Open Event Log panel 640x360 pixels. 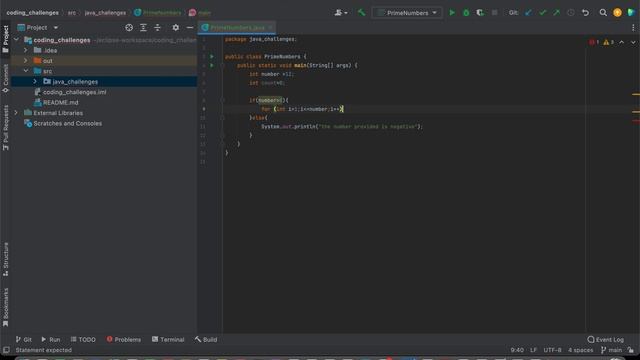[x=606, y=339]
